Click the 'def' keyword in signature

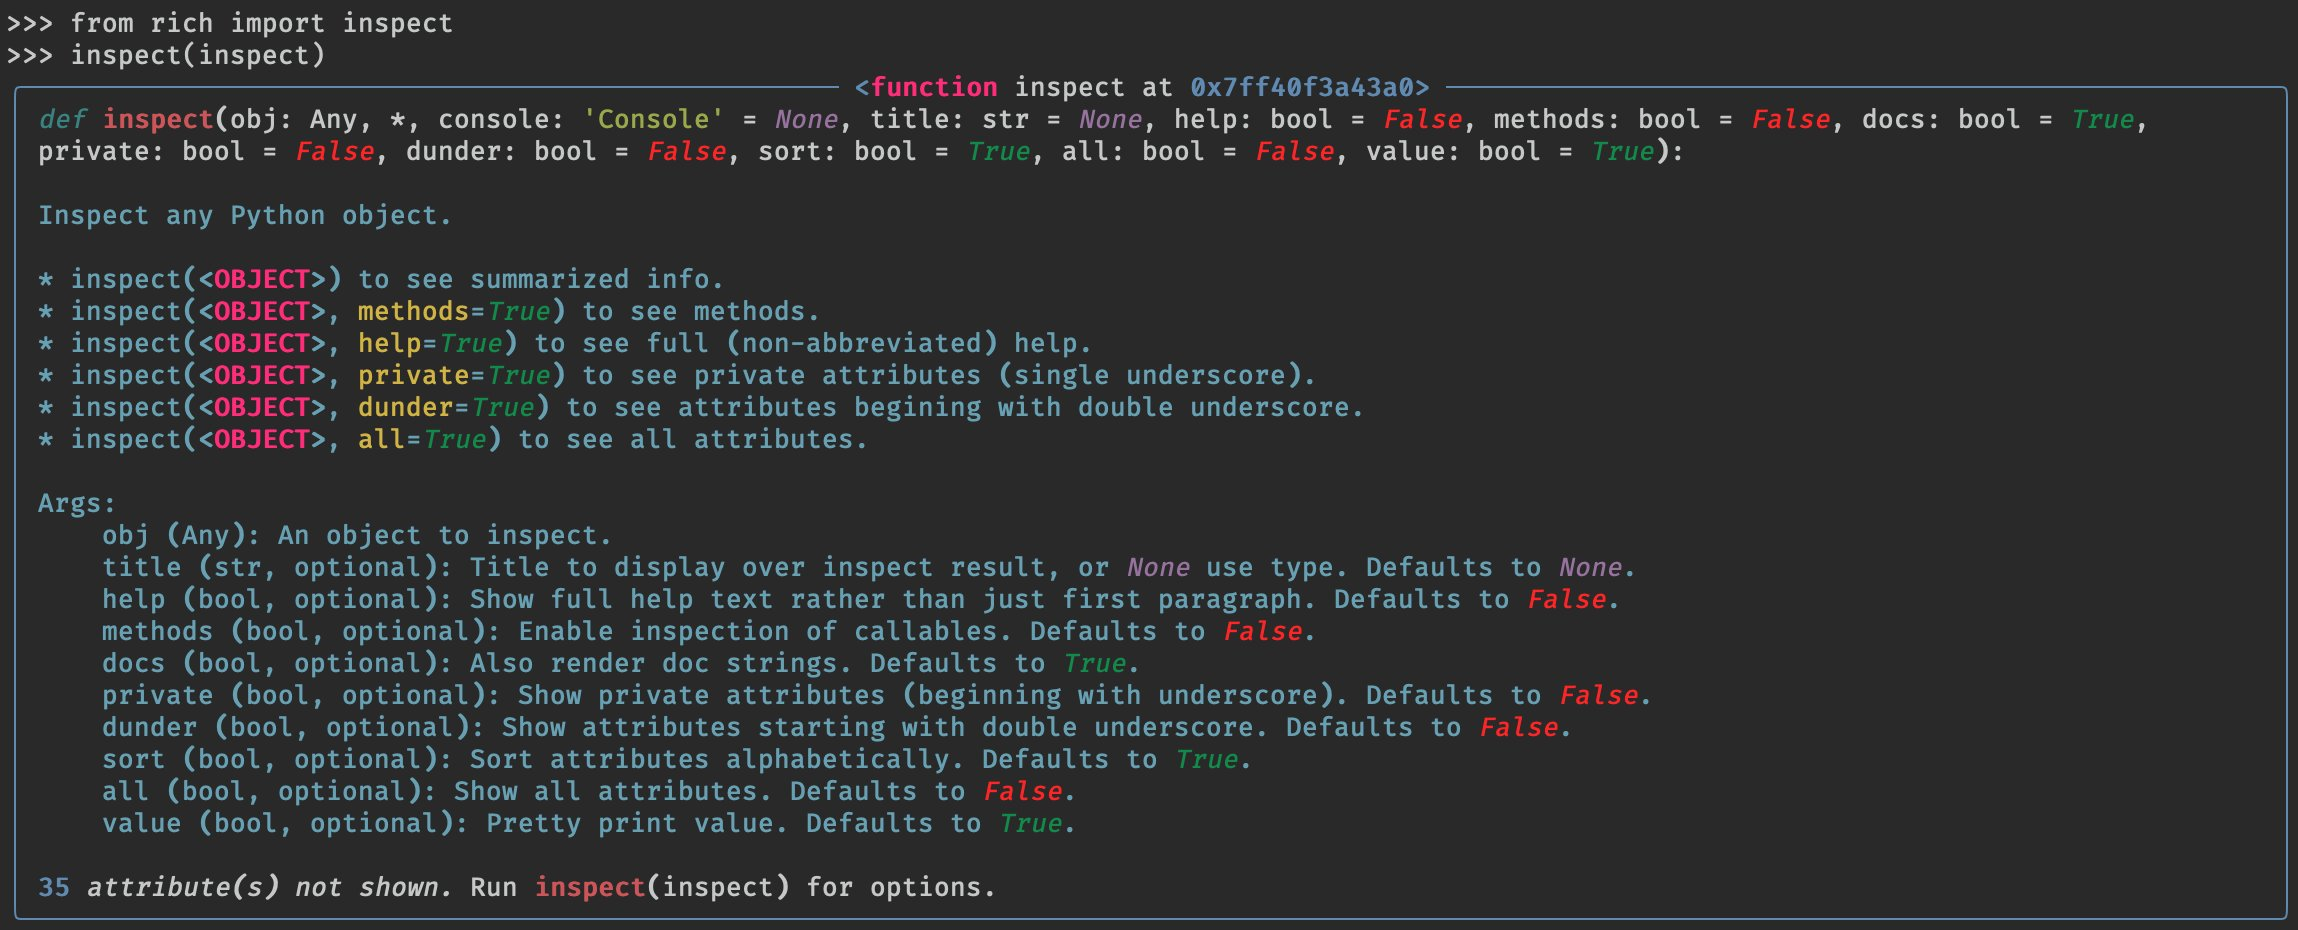[x=62, y=119]
